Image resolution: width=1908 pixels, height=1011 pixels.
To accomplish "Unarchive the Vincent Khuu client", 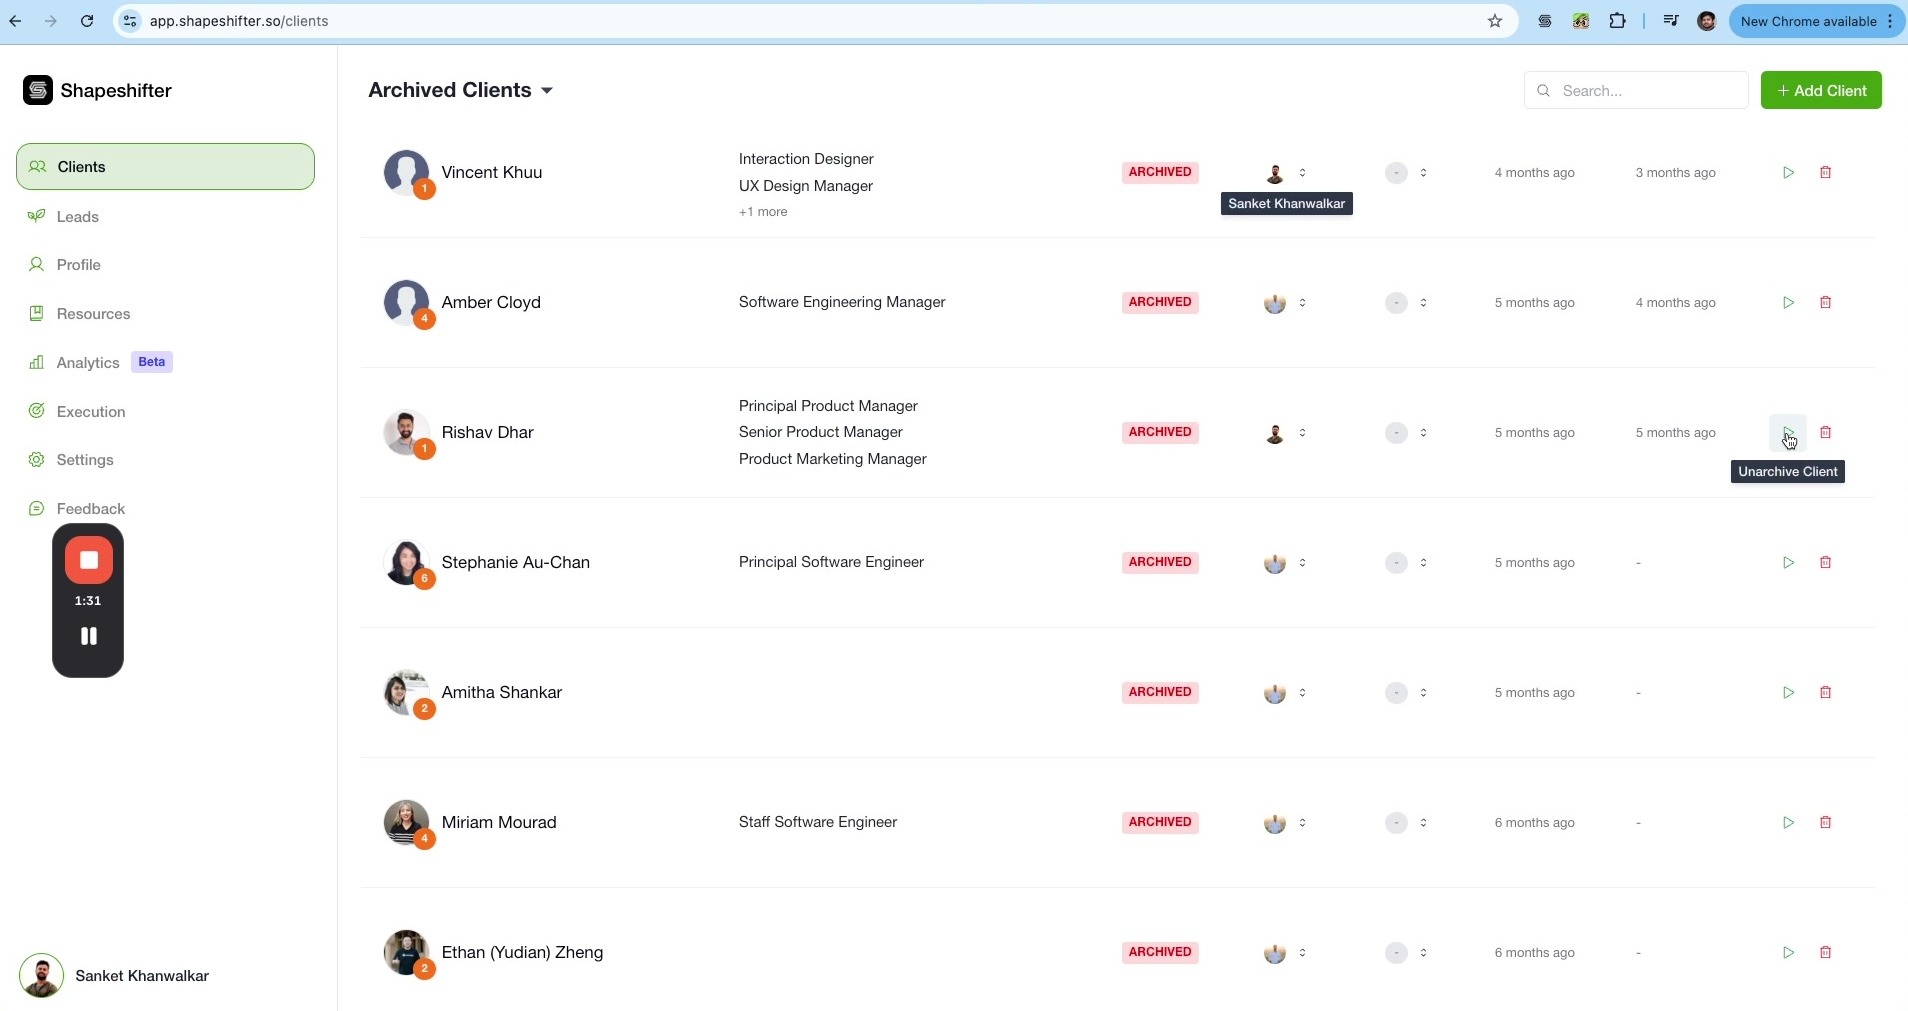I will [x=1788, y=173].
